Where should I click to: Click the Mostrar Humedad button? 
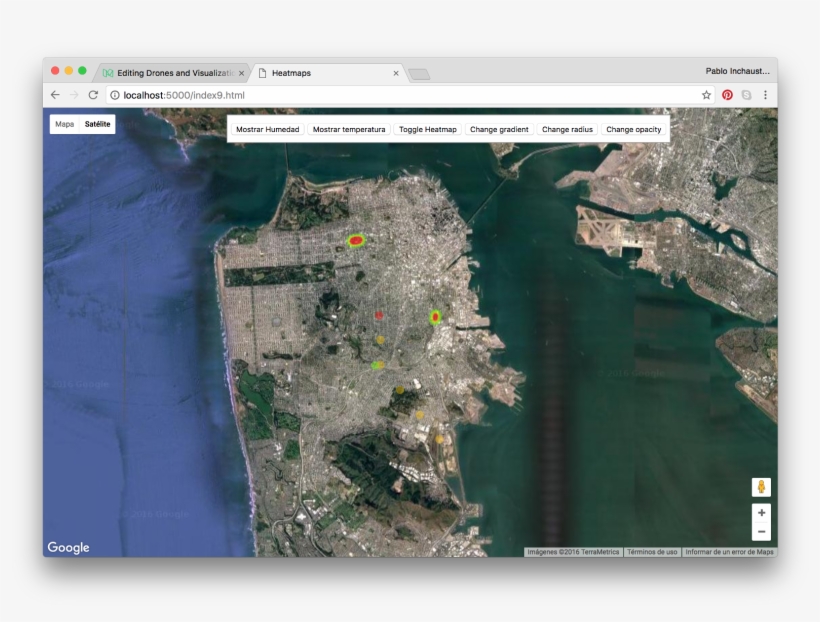click(267, 129)
